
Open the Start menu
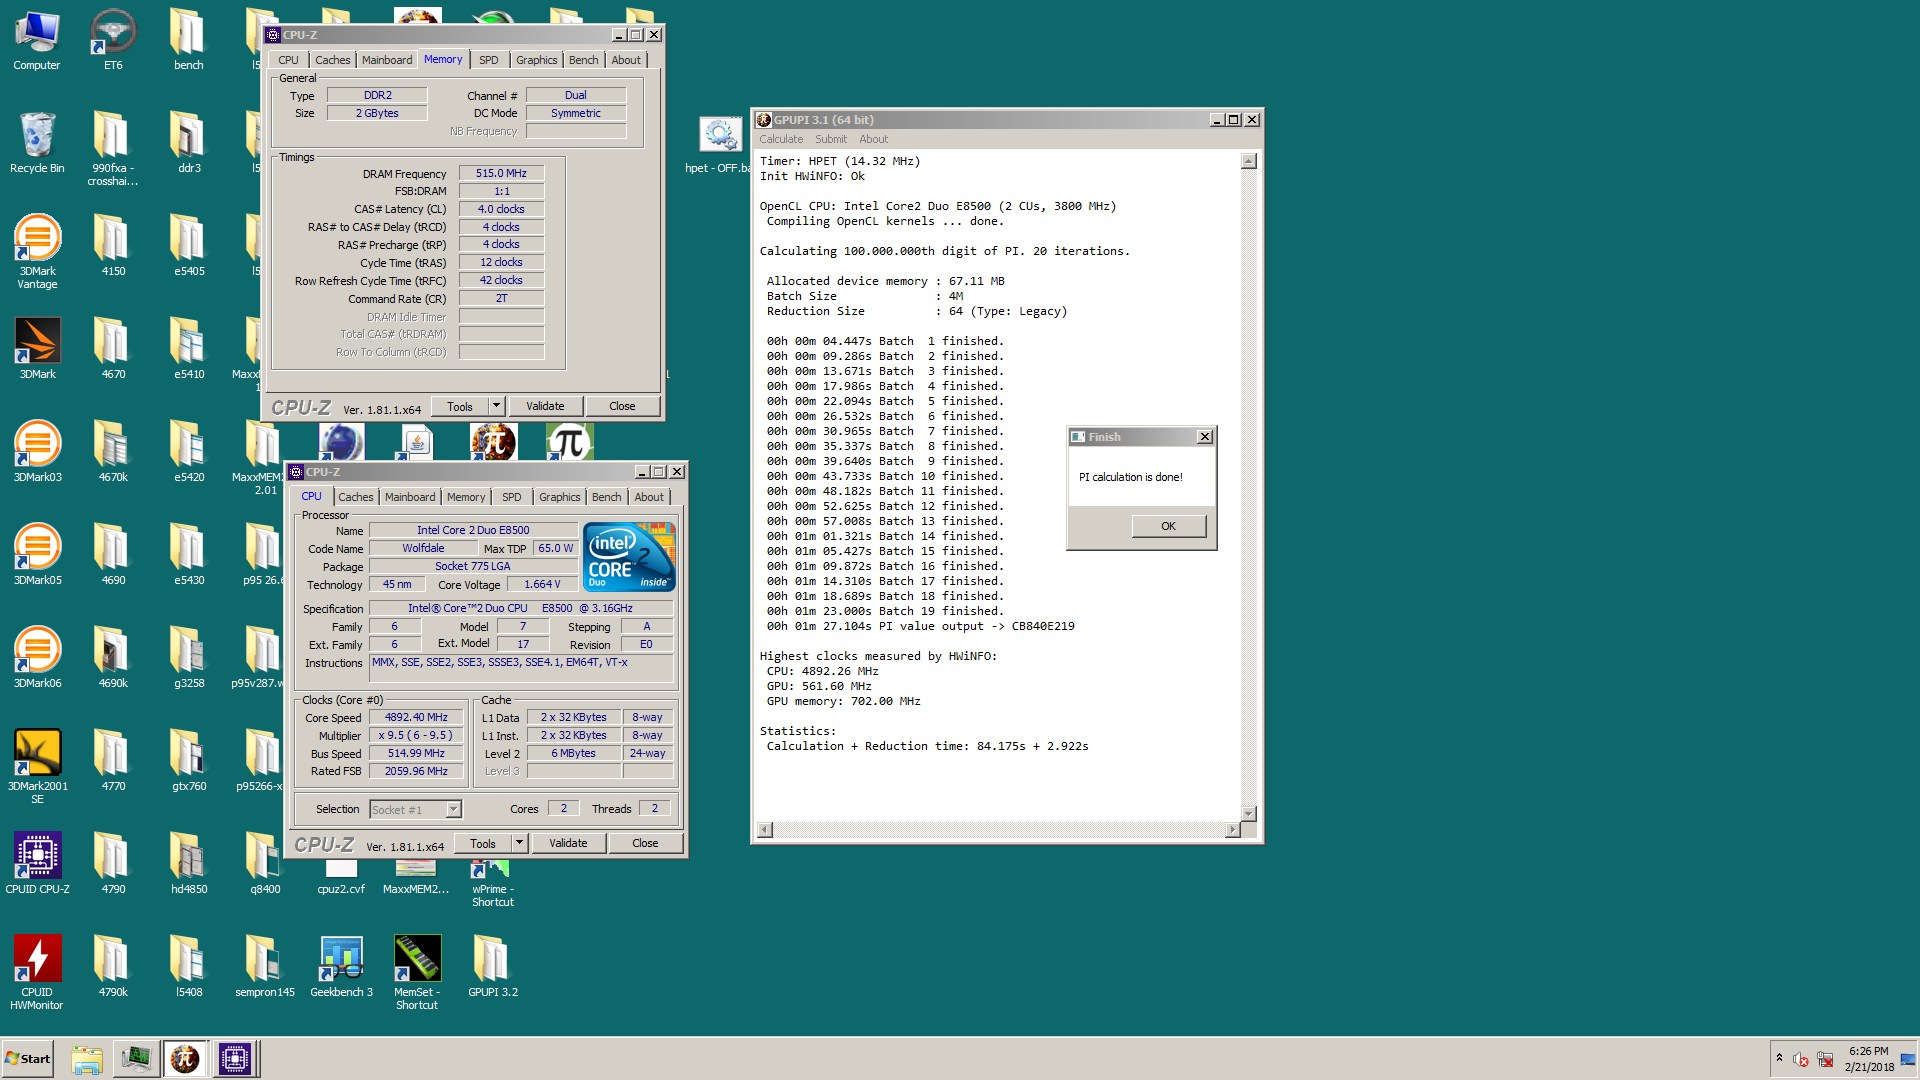(28, 1059)
